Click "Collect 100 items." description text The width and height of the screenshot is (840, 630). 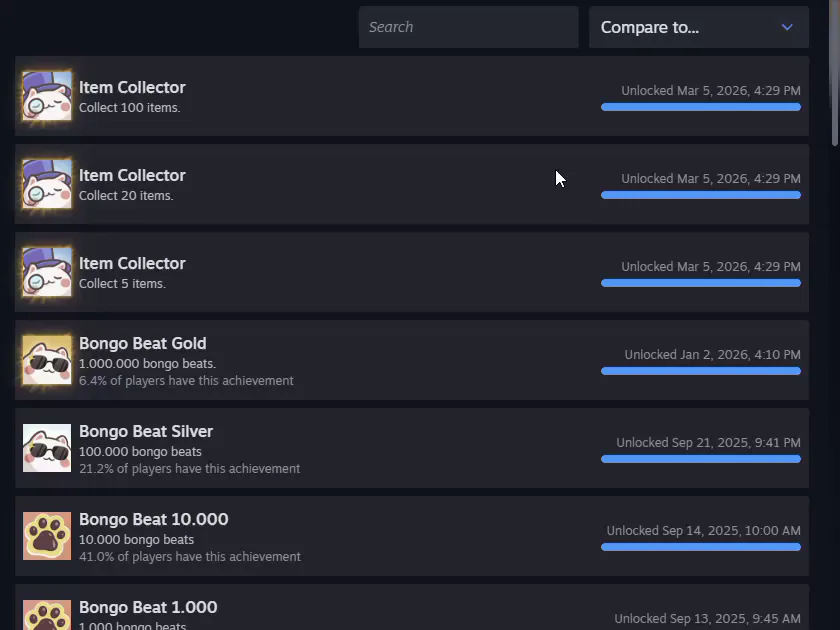130,108
